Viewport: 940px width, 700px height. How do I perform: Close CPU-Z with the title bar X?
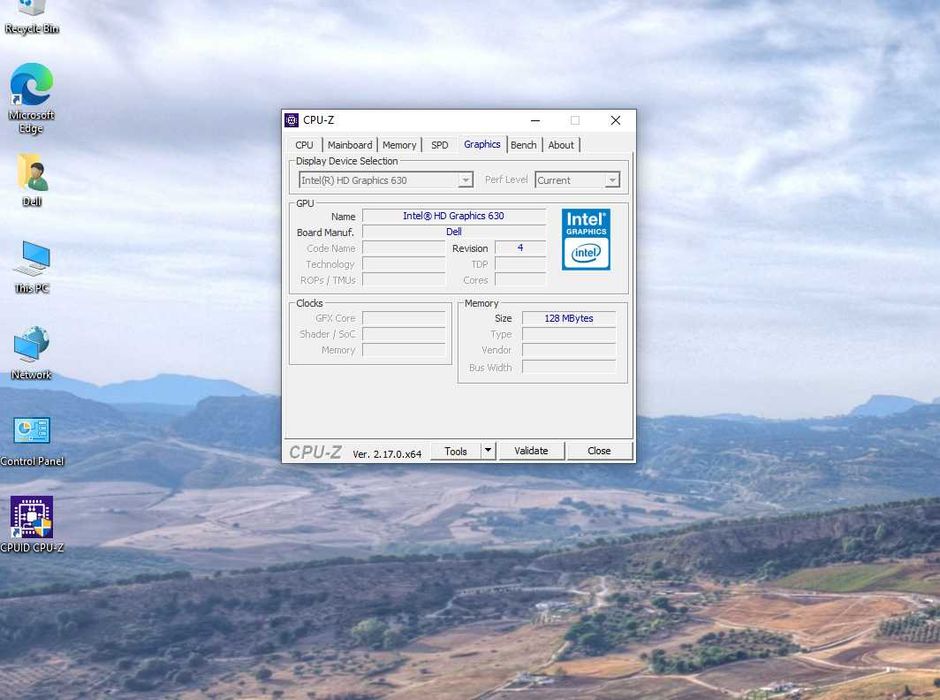616,120
